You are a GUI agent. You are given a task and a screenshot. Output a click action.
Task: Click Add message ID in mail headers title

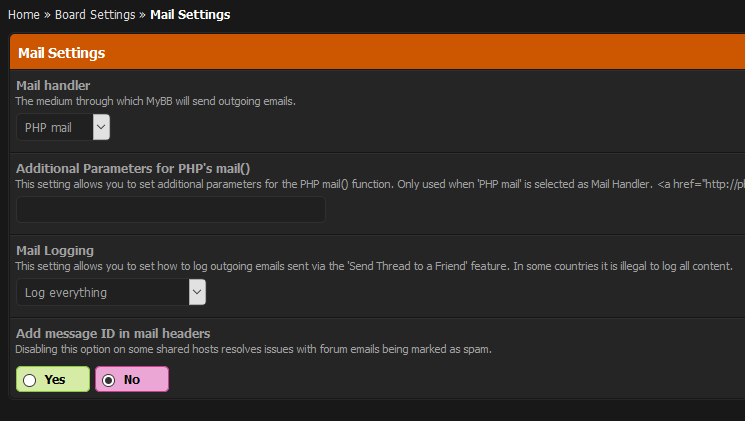(113, 334)
